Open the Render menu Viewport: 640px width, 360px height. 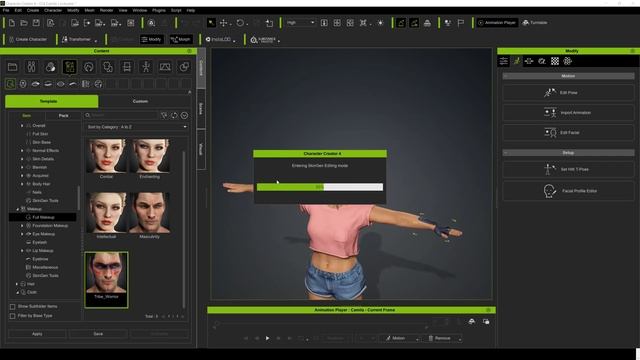click(x=106, y=10)
